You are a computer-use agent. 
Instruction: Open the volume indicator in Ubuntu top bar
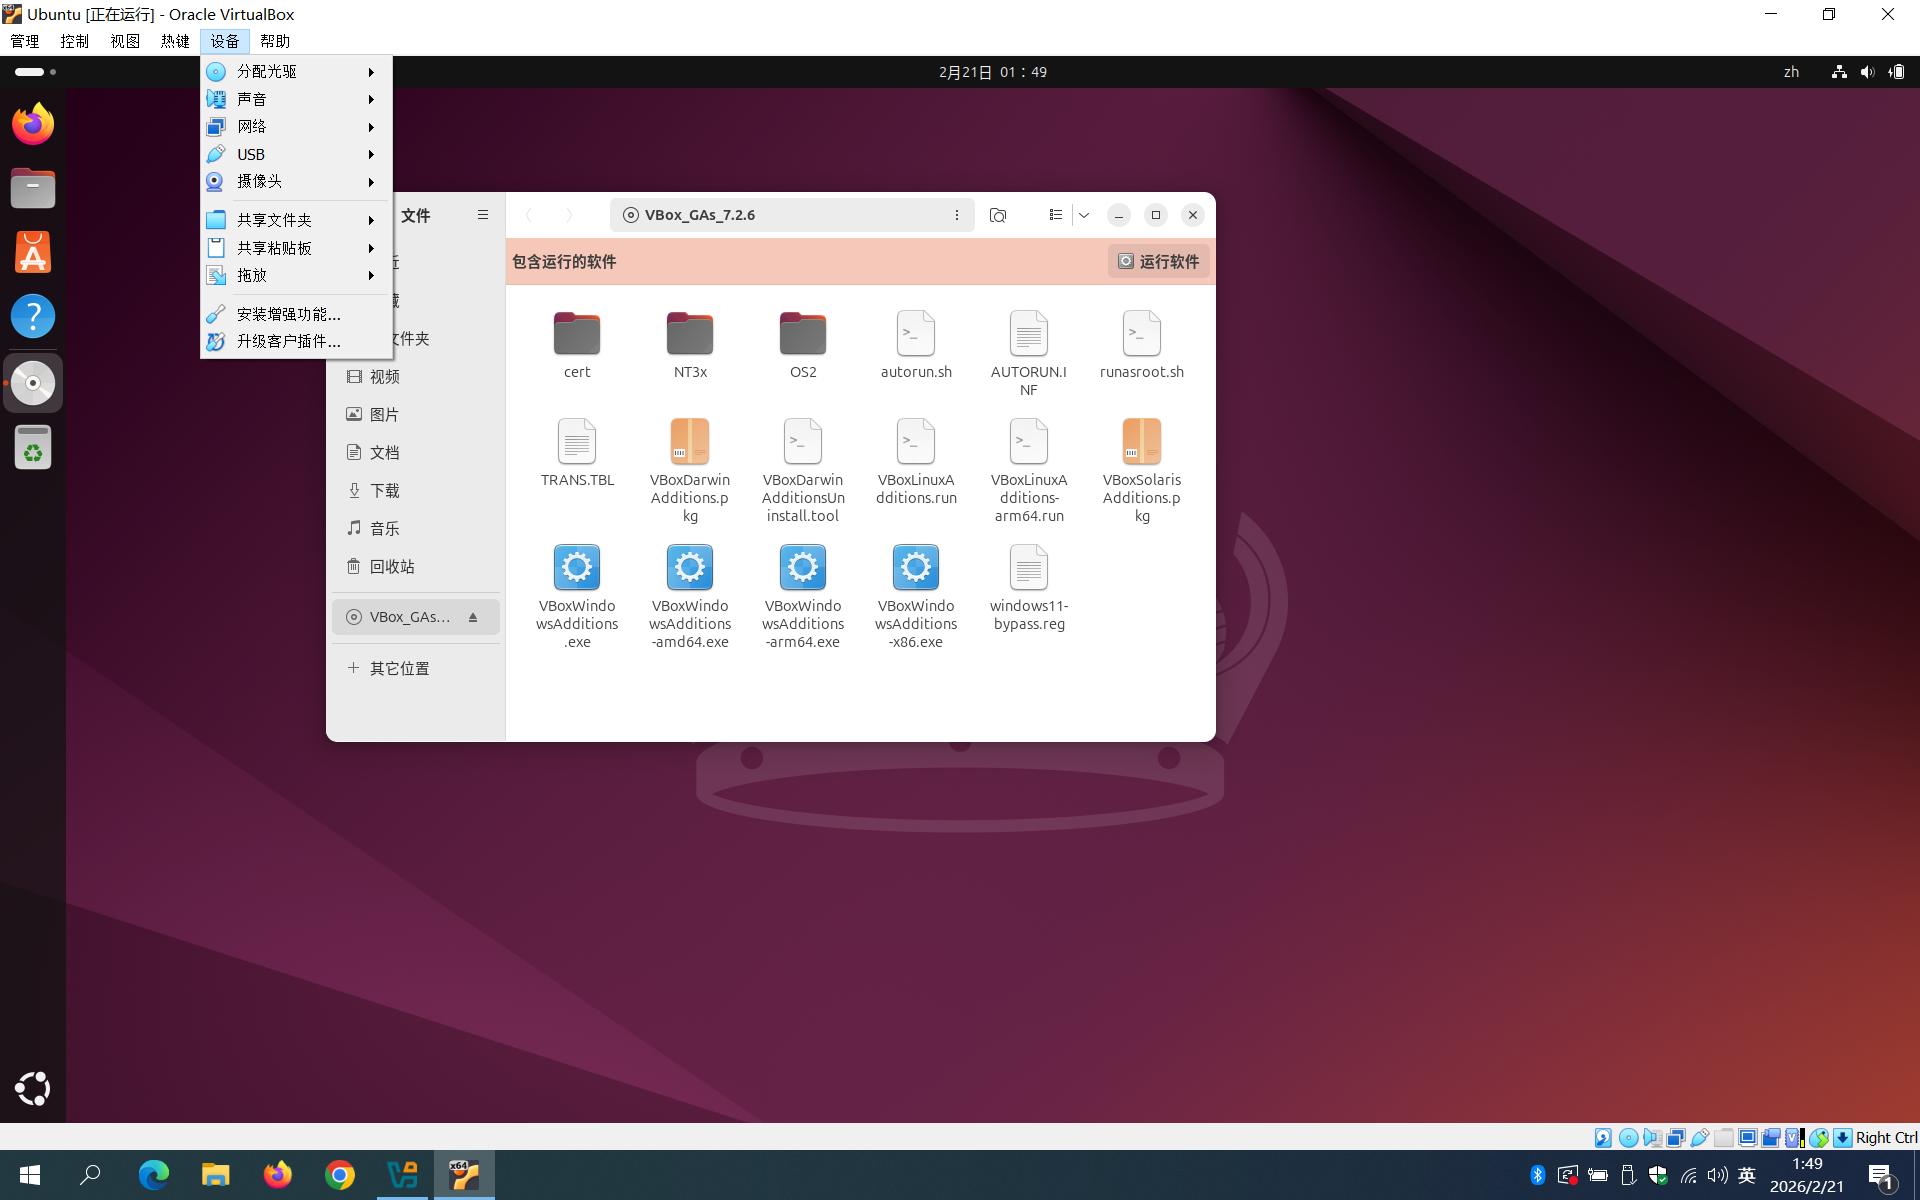click(x=1866, y=72)
